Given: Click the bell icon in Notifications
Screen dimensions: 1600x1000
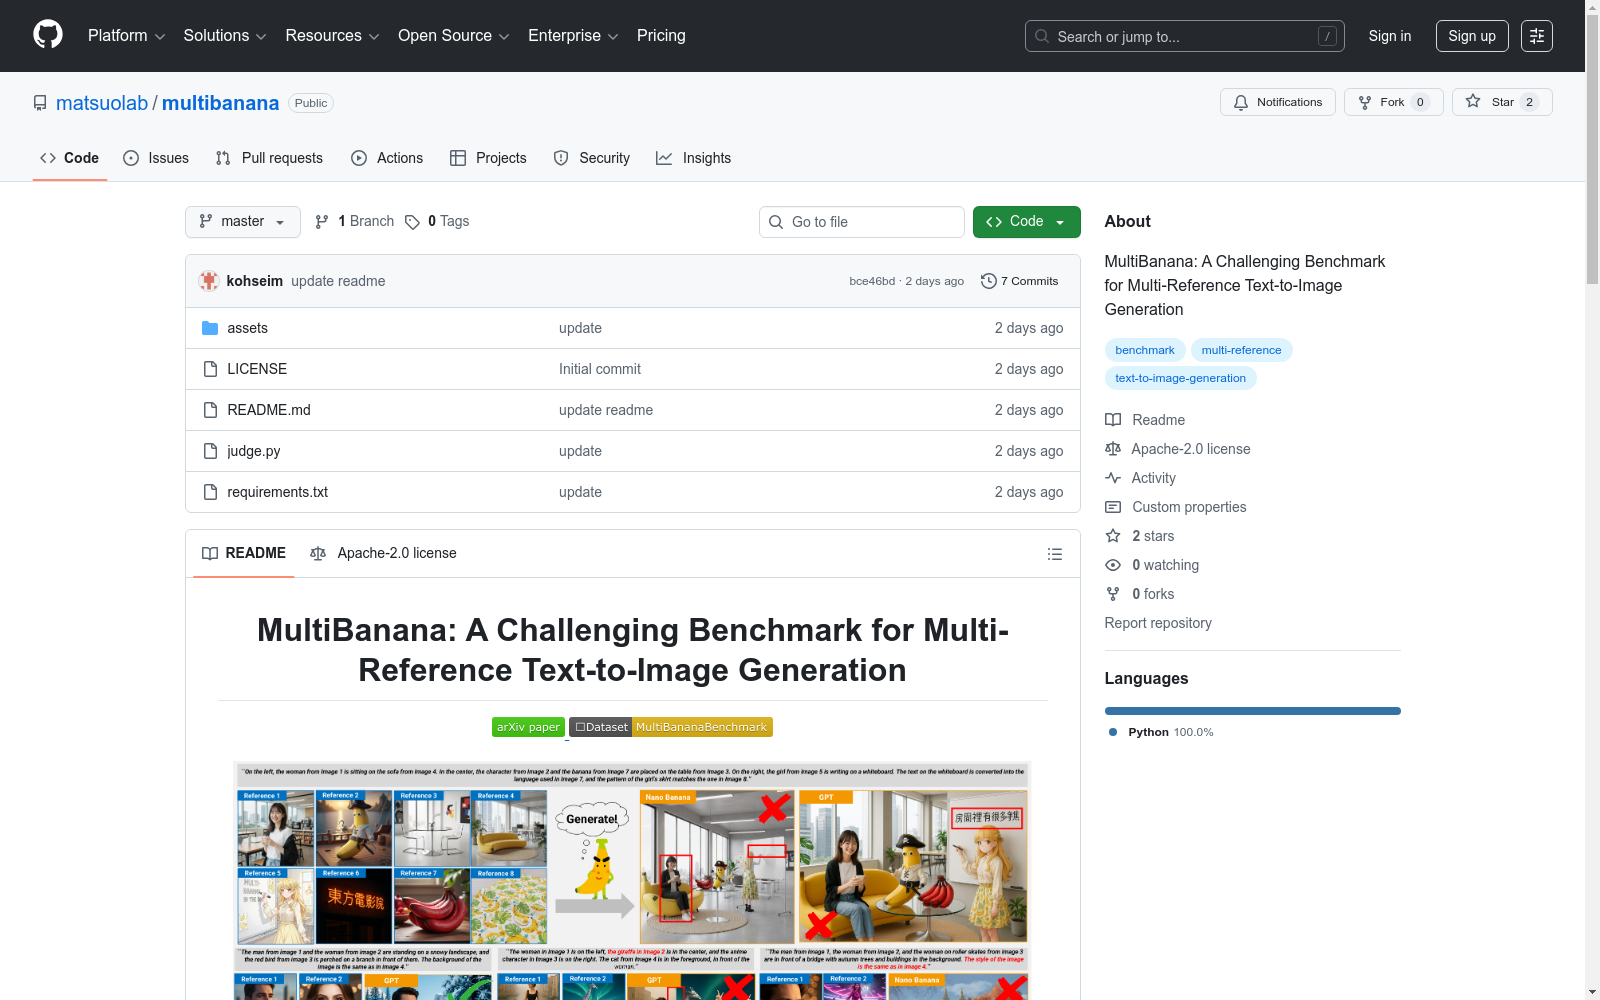Looking at the screenshot, I should [x=1241, y=102].
